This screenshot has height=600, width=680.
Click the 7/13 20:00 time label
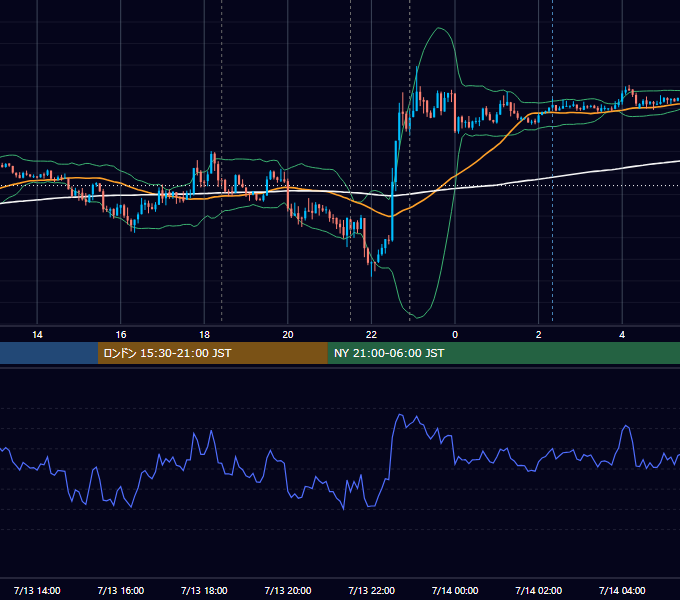pos(288,590)
